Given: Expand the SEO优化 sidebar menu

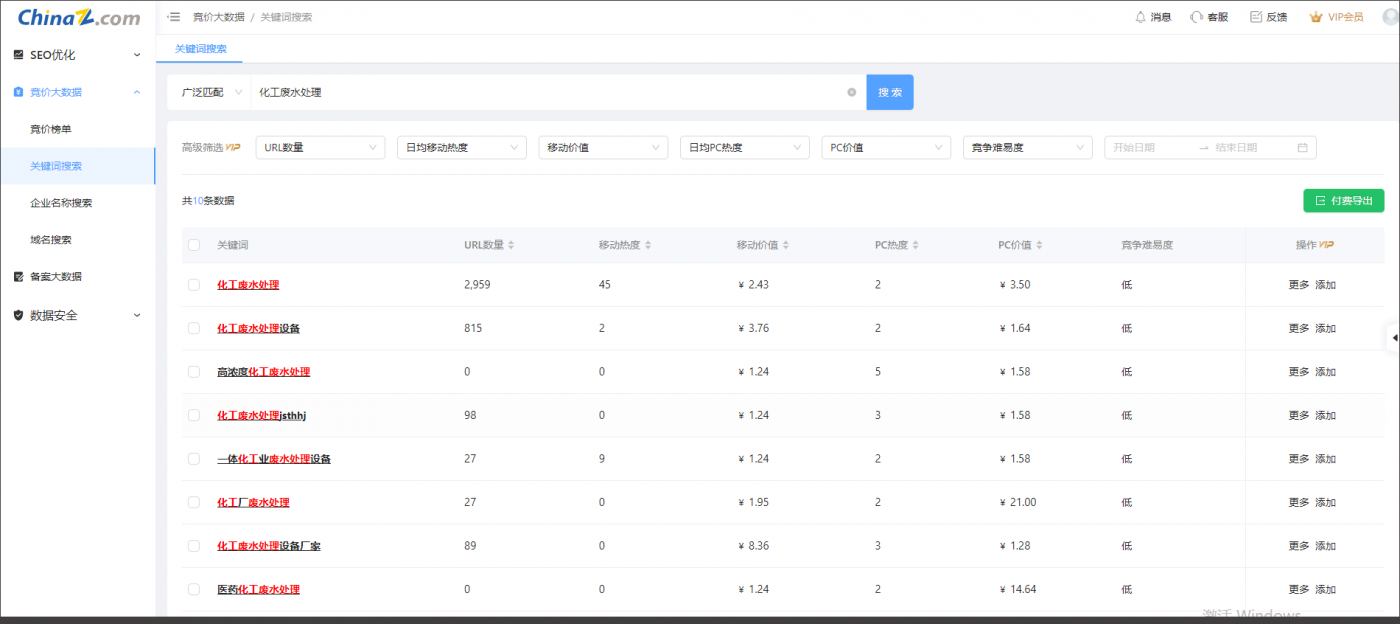Looking at the screenshot, I should tap(77, 55).
